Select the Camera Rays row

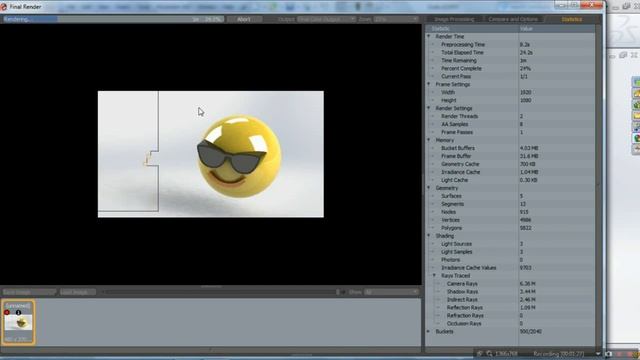pyautogui.click(x=510, y=283)
